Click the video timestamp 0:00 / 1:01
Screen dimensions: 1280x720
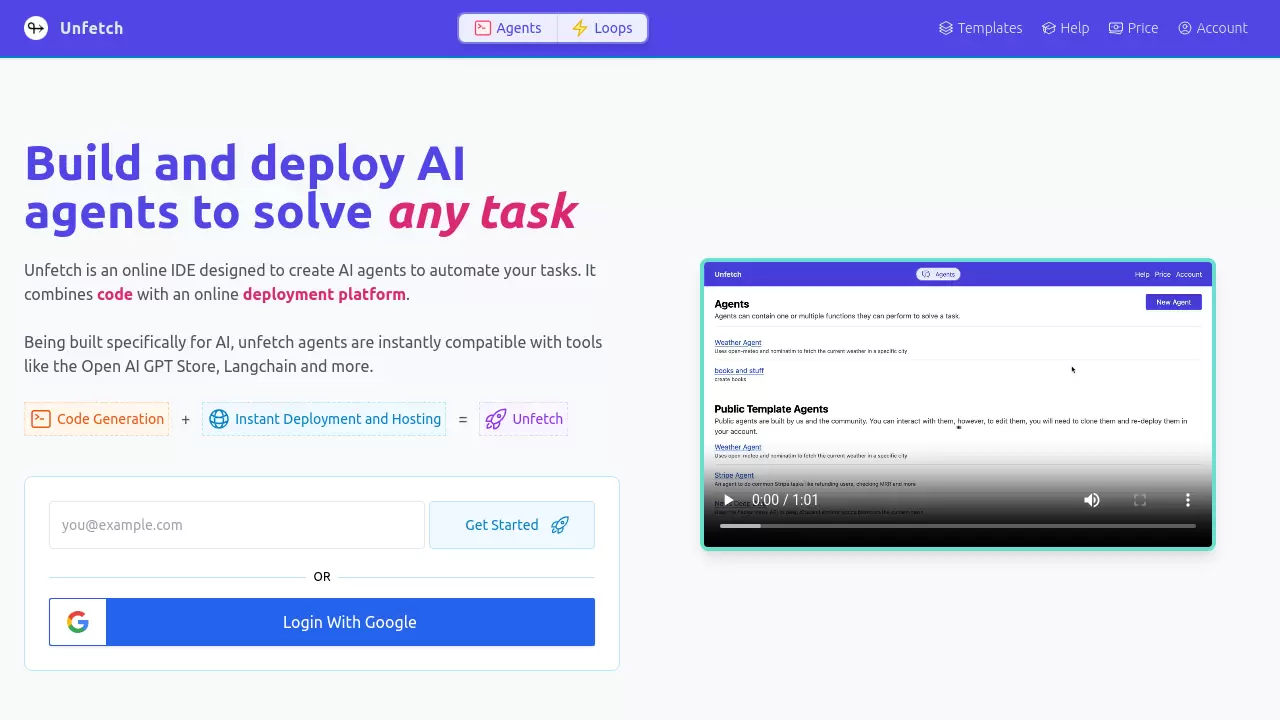tap(785, 500)
